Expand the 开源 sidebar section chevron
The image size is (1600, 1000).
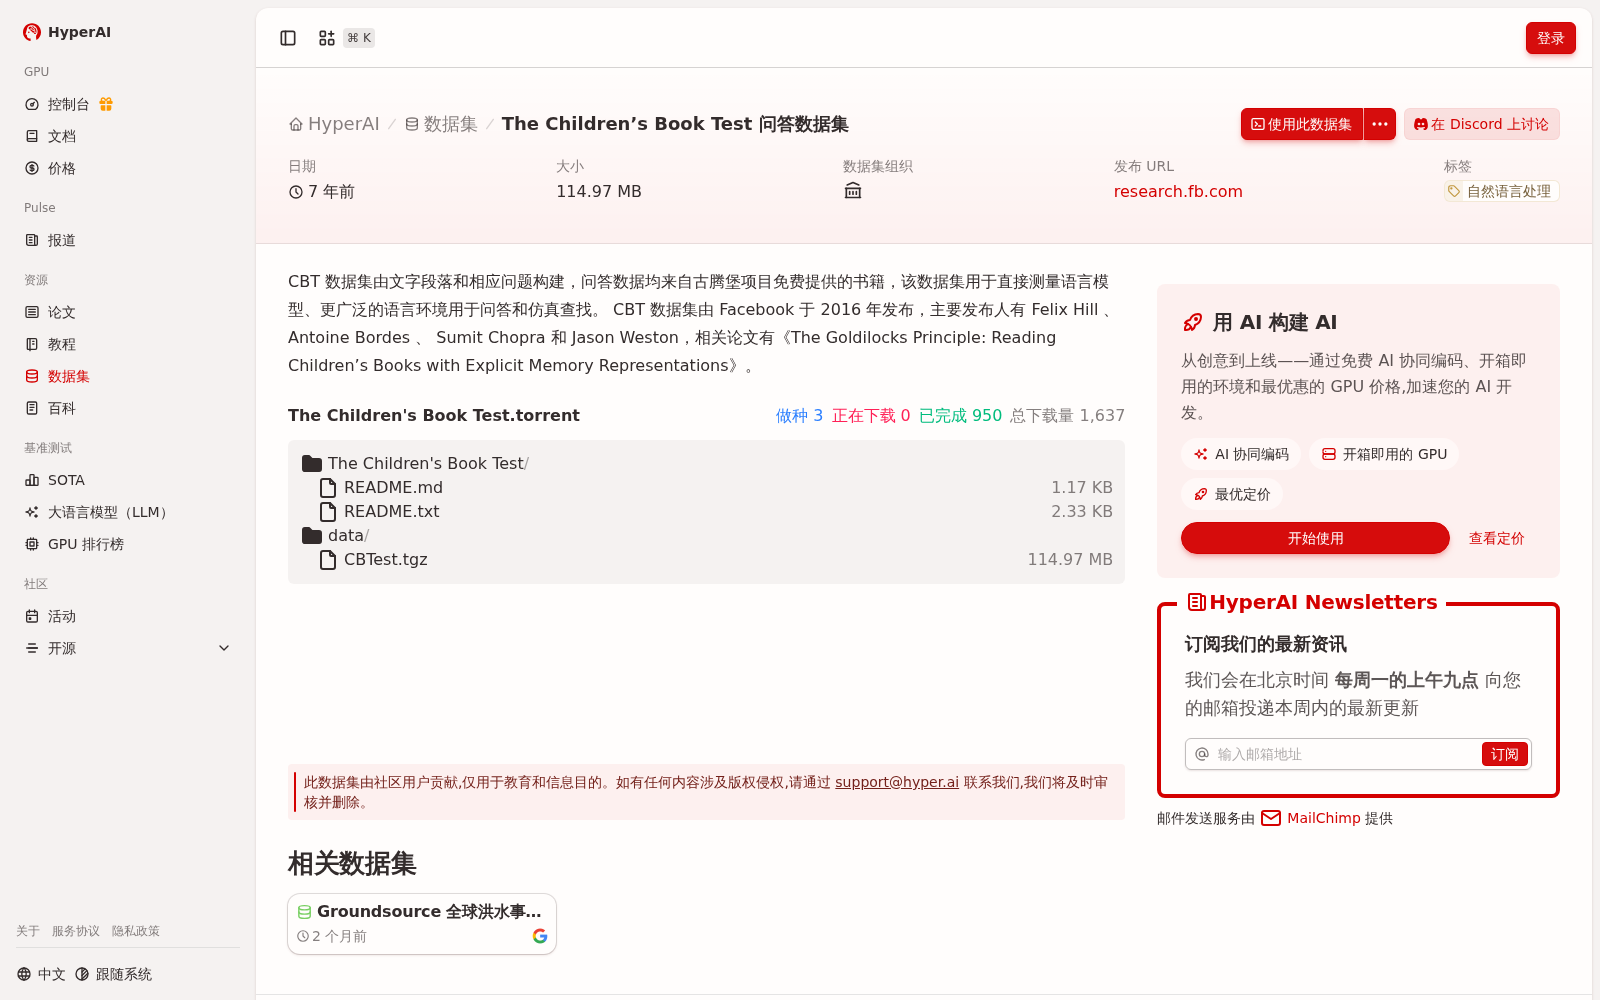pos(224,648)
